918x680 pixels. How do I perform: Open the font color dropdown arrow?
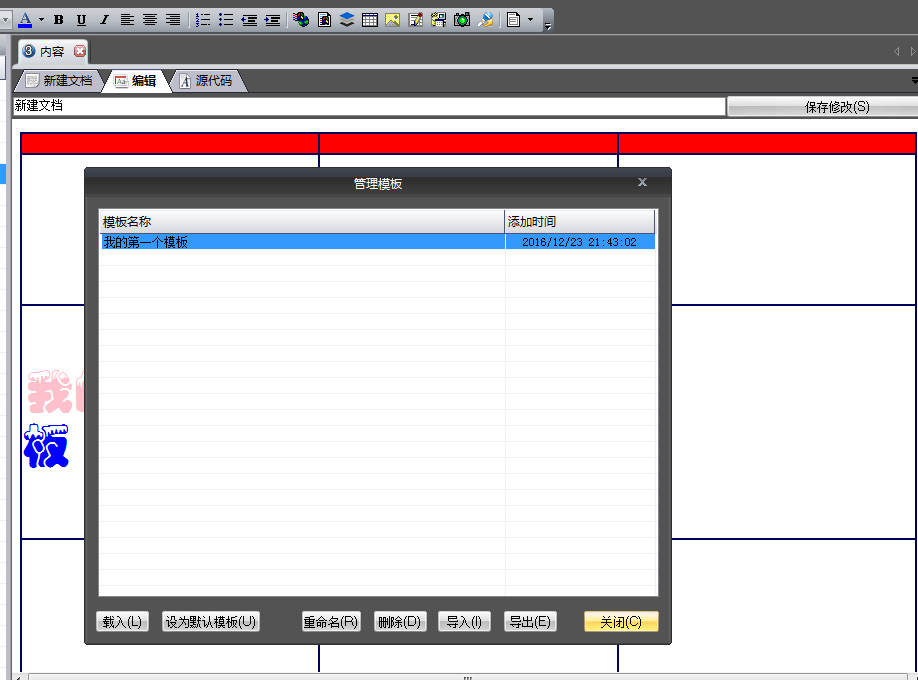(x=41, y=19)
